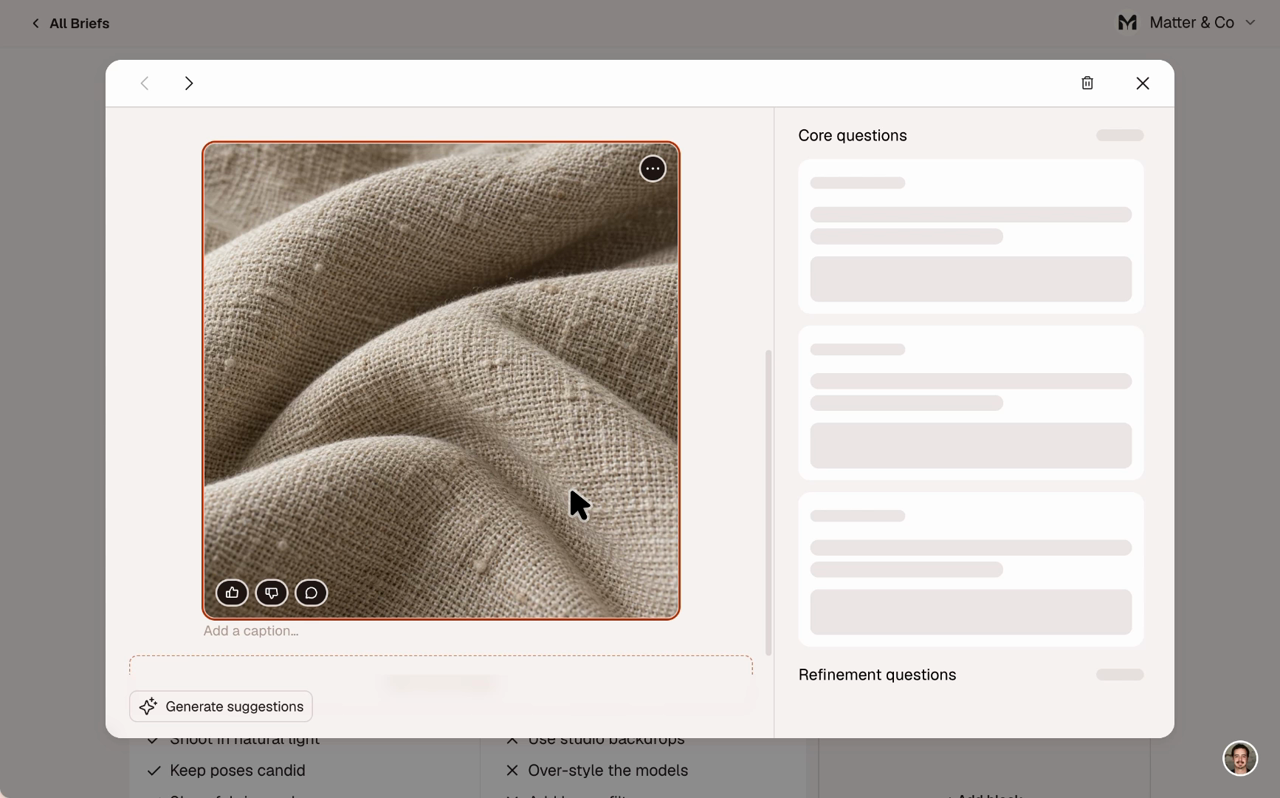Click the Generate suggestions button
Screen dimensions: 1280x798
click(221, 706)
